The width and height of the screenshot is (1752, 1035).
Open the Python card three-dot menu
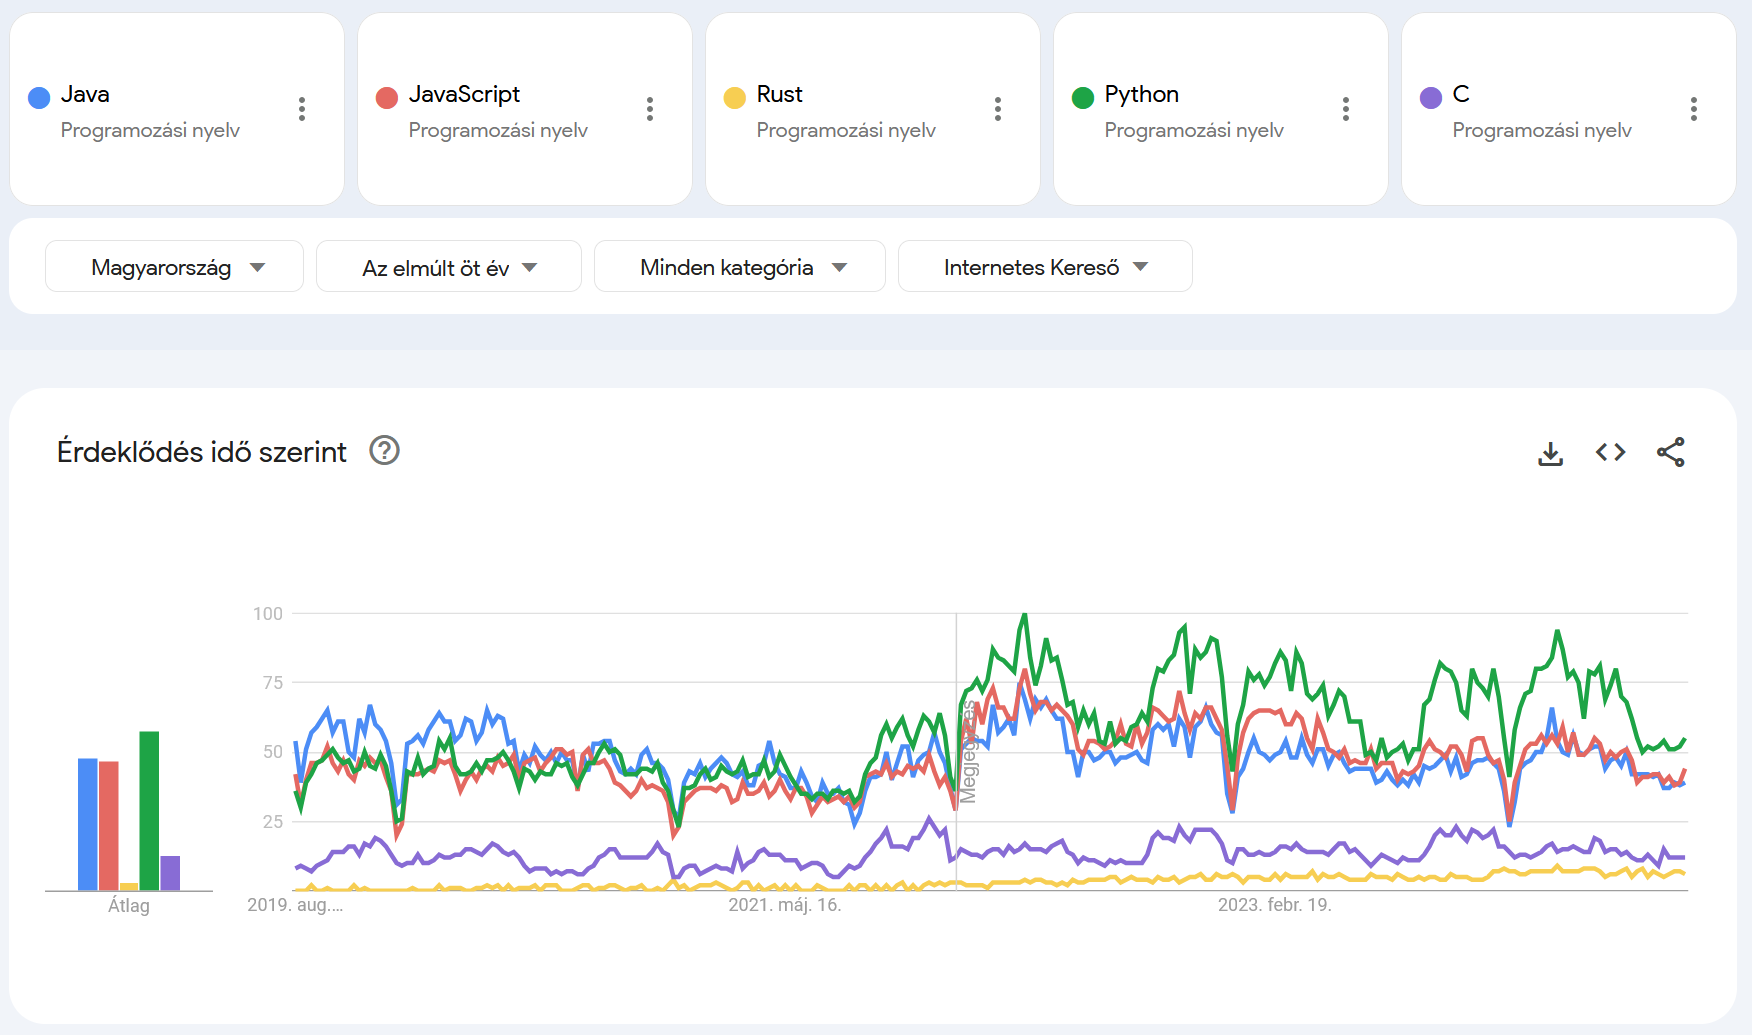click(1346, 109)
